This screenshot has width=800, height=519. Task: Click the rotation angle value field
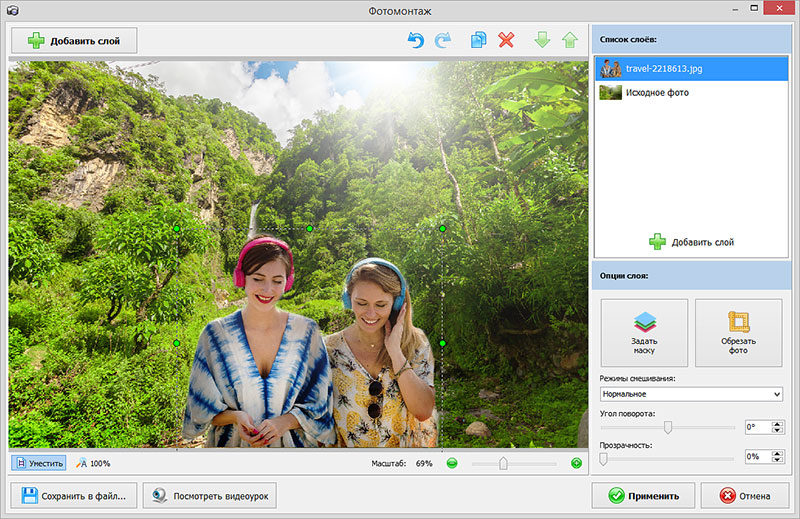coord(758,427)
